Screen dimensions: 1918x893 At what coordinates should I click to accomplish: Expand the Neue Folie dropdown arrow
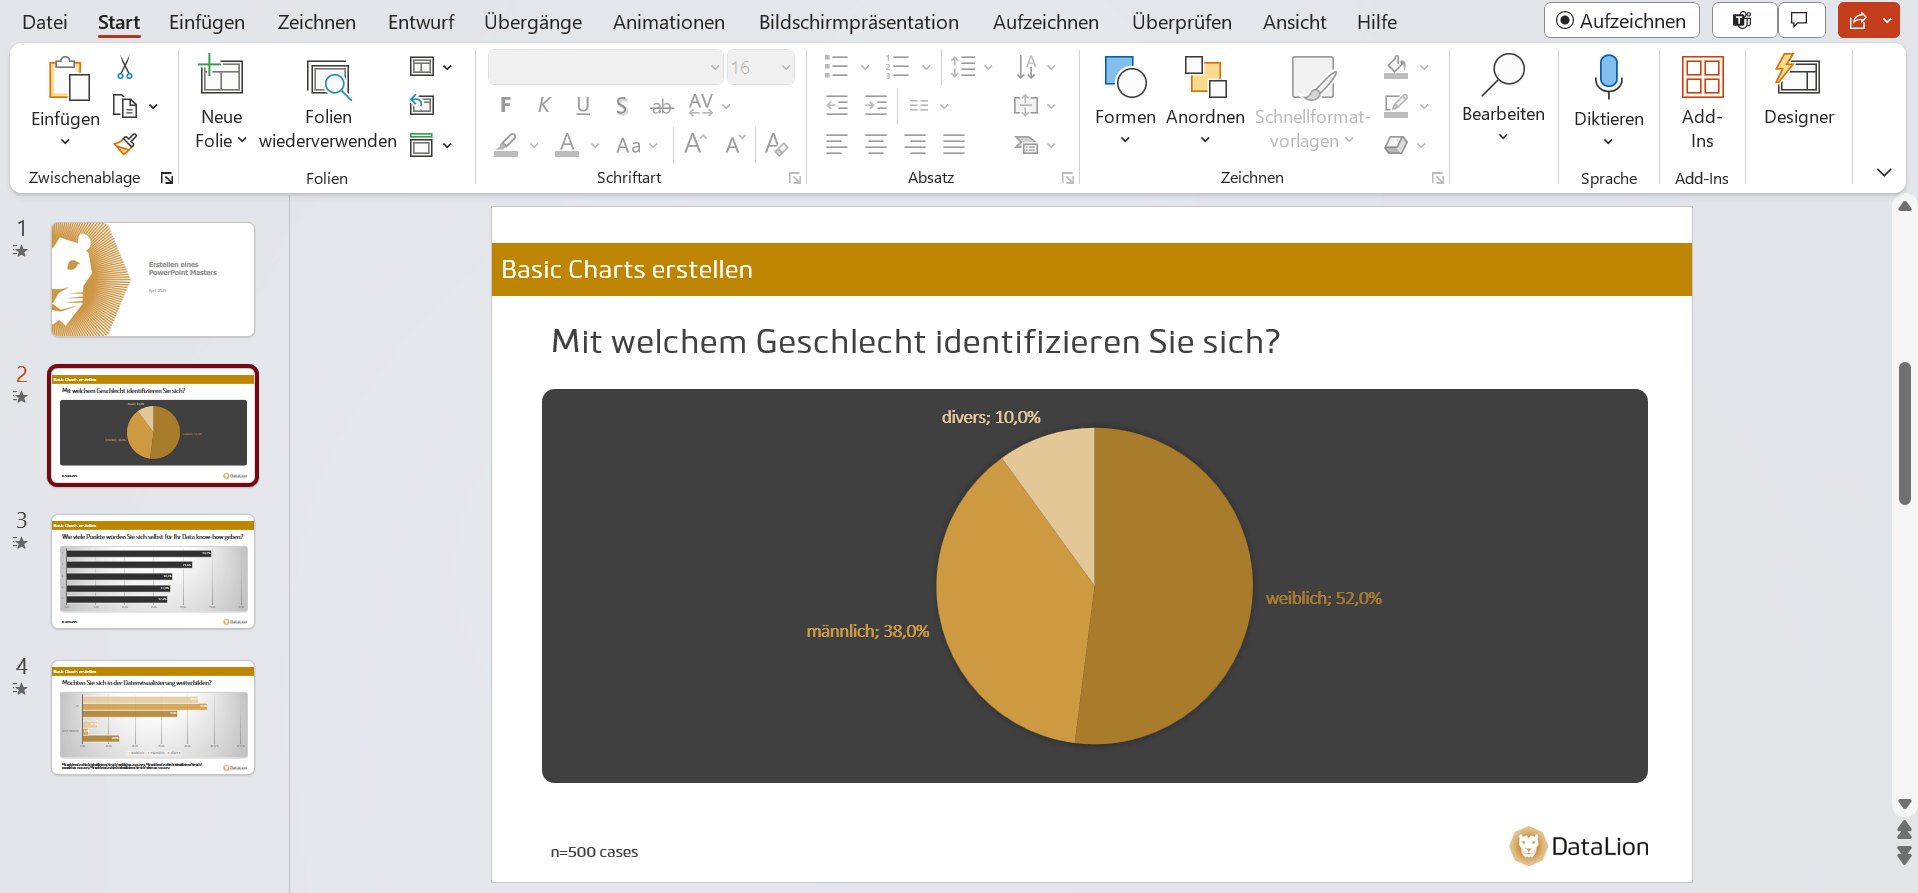(242, 141)
